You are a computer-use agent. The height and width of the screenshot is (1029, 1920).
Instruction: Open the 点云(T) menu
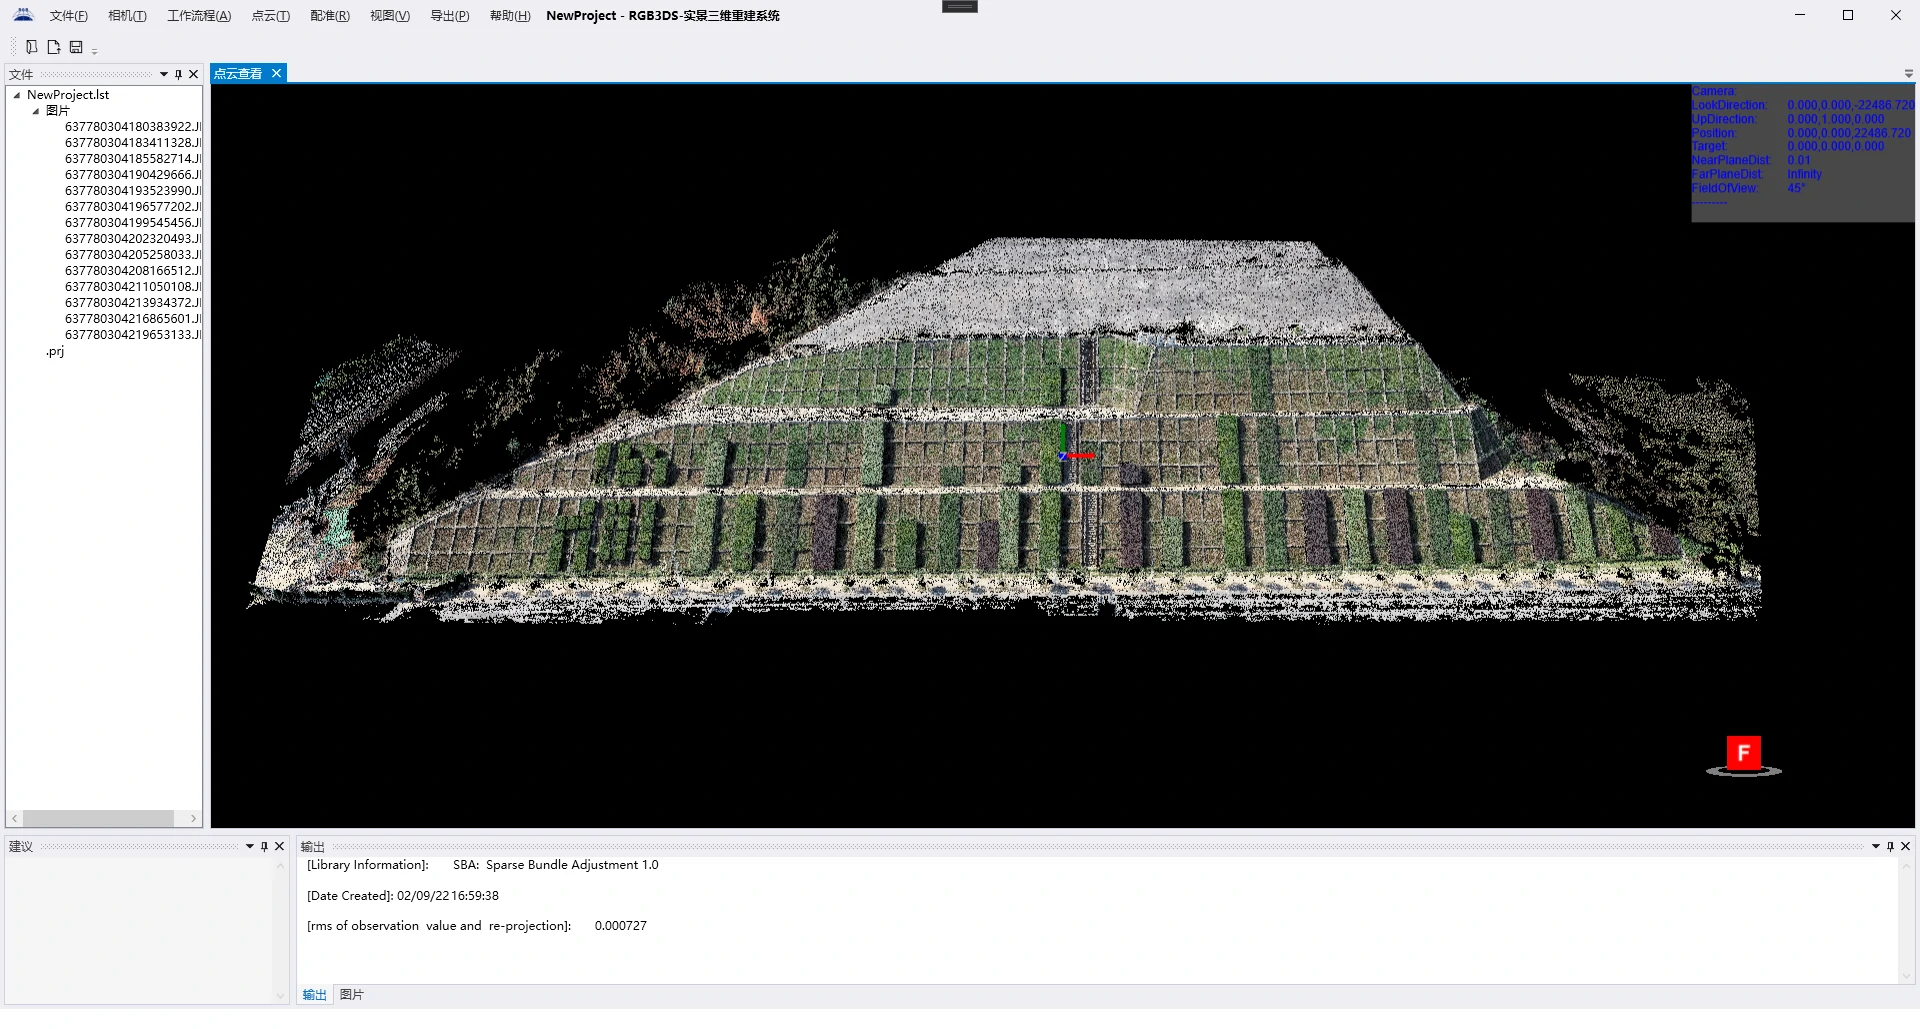pos(270,16)
